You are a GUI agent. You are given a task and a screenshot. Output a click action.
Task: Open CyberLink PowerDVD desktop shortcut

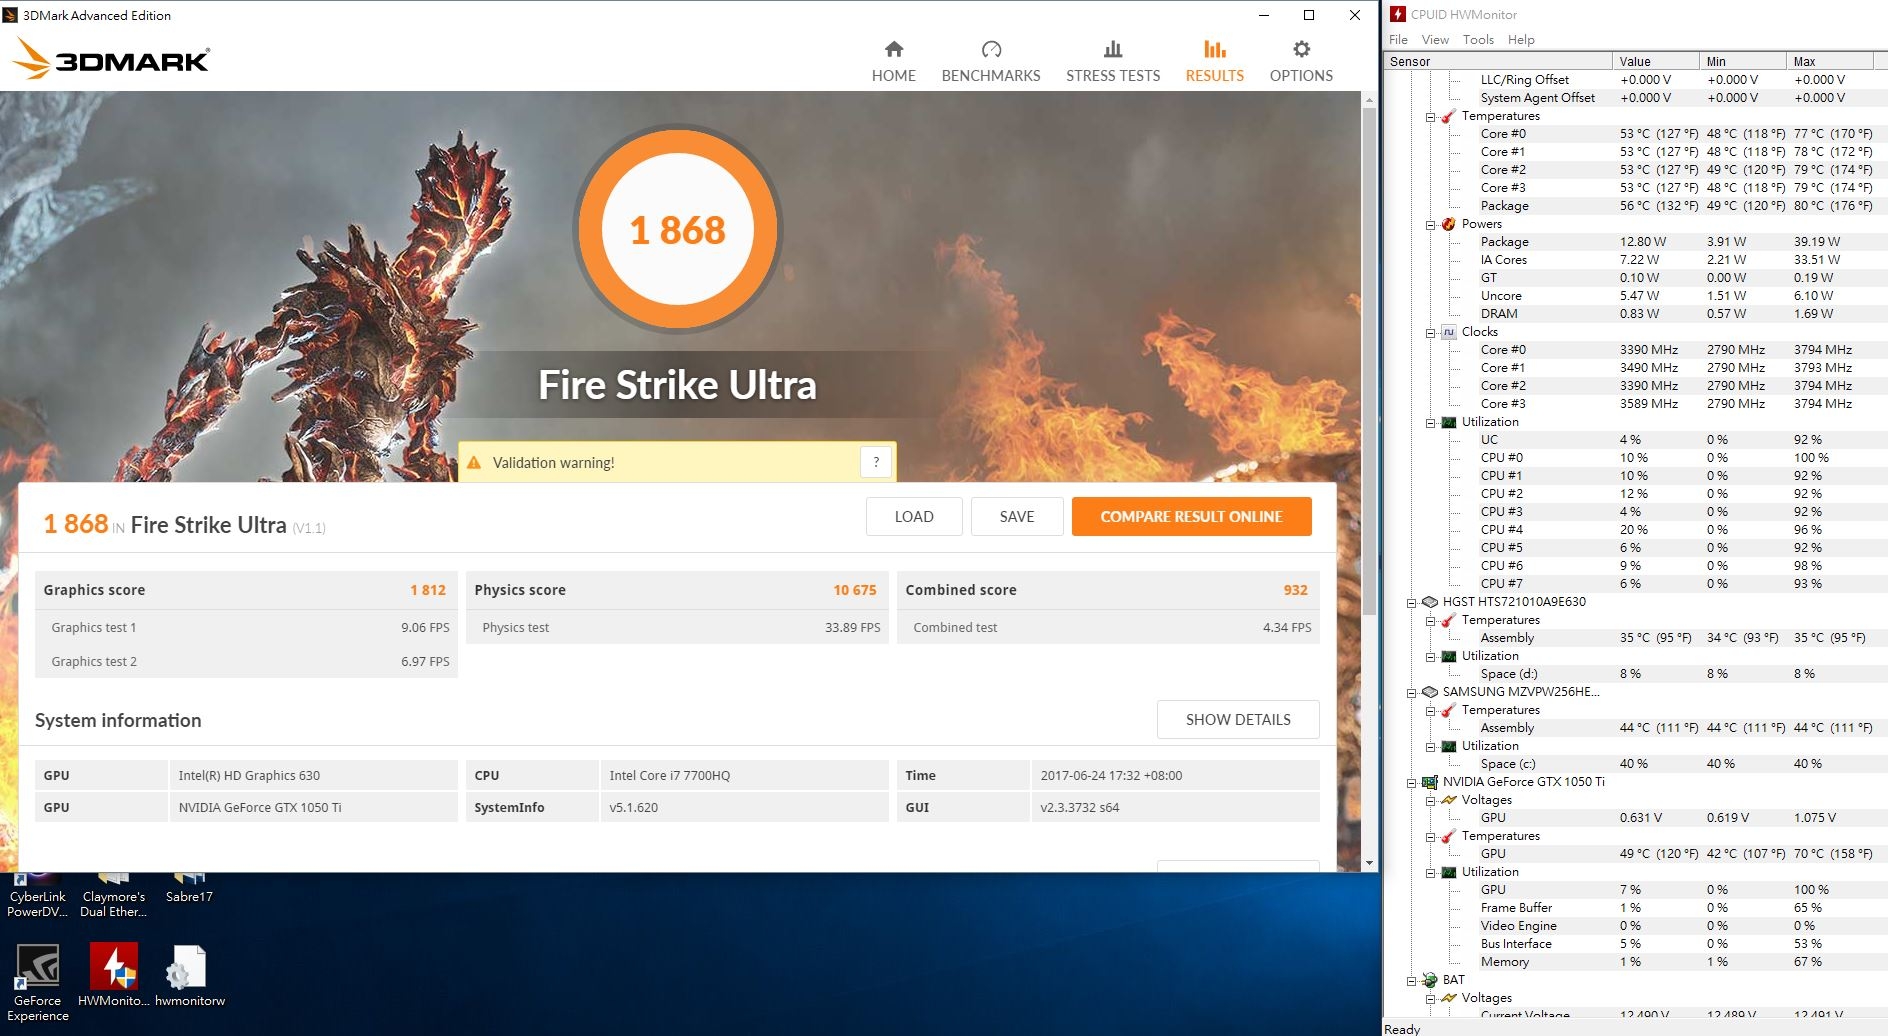coord(38,895)
